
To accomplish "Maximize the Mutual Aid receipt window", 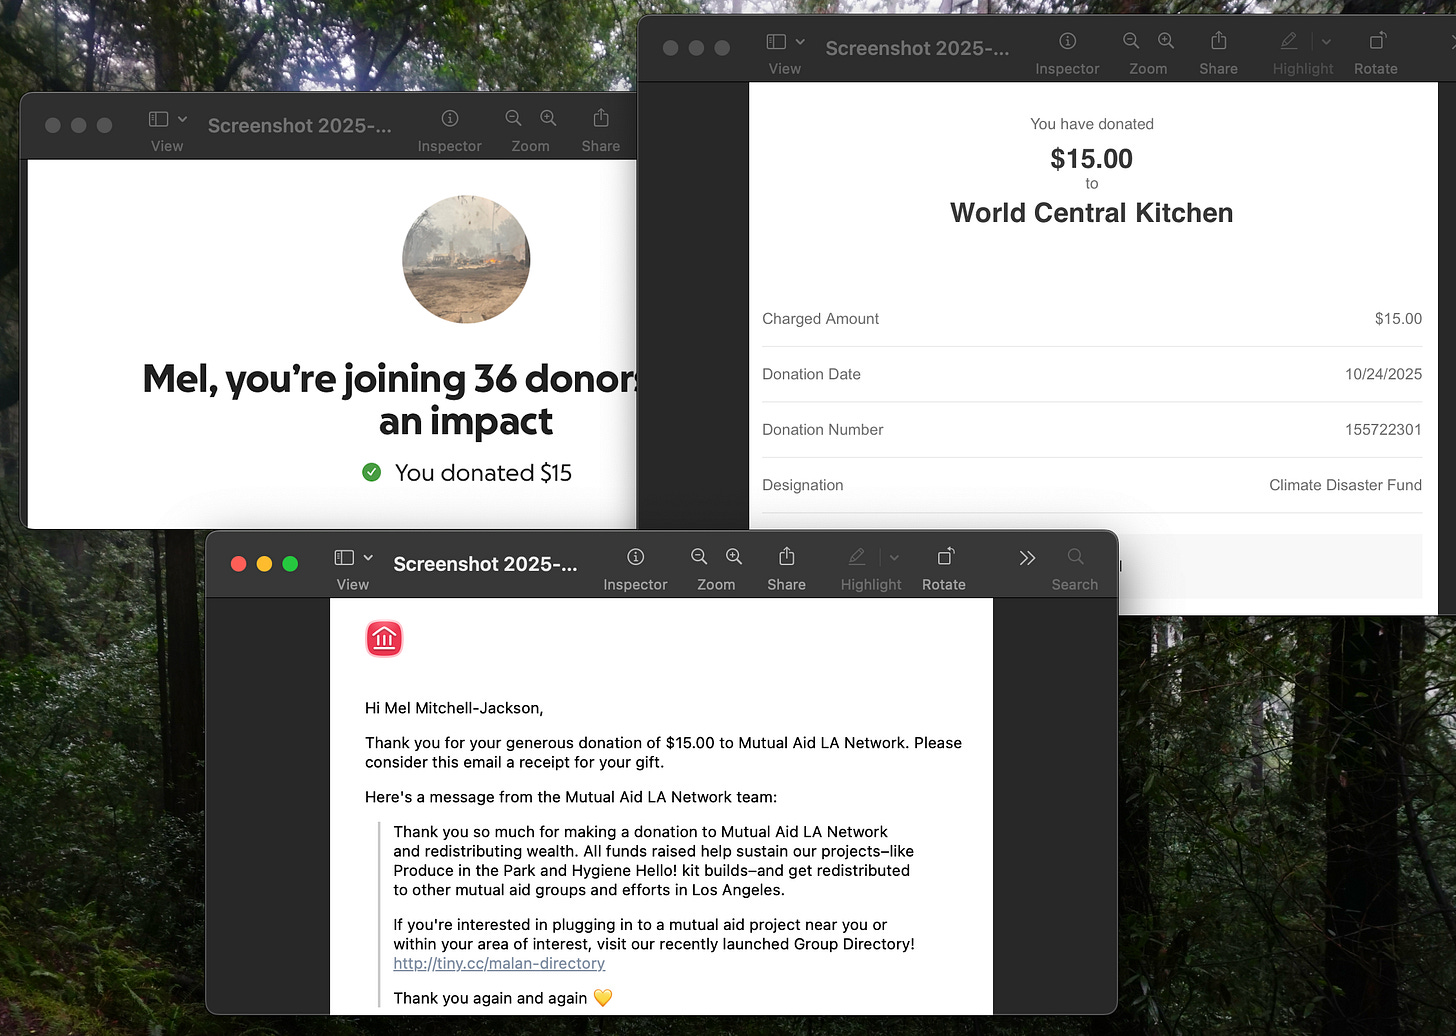I will 290,564.
